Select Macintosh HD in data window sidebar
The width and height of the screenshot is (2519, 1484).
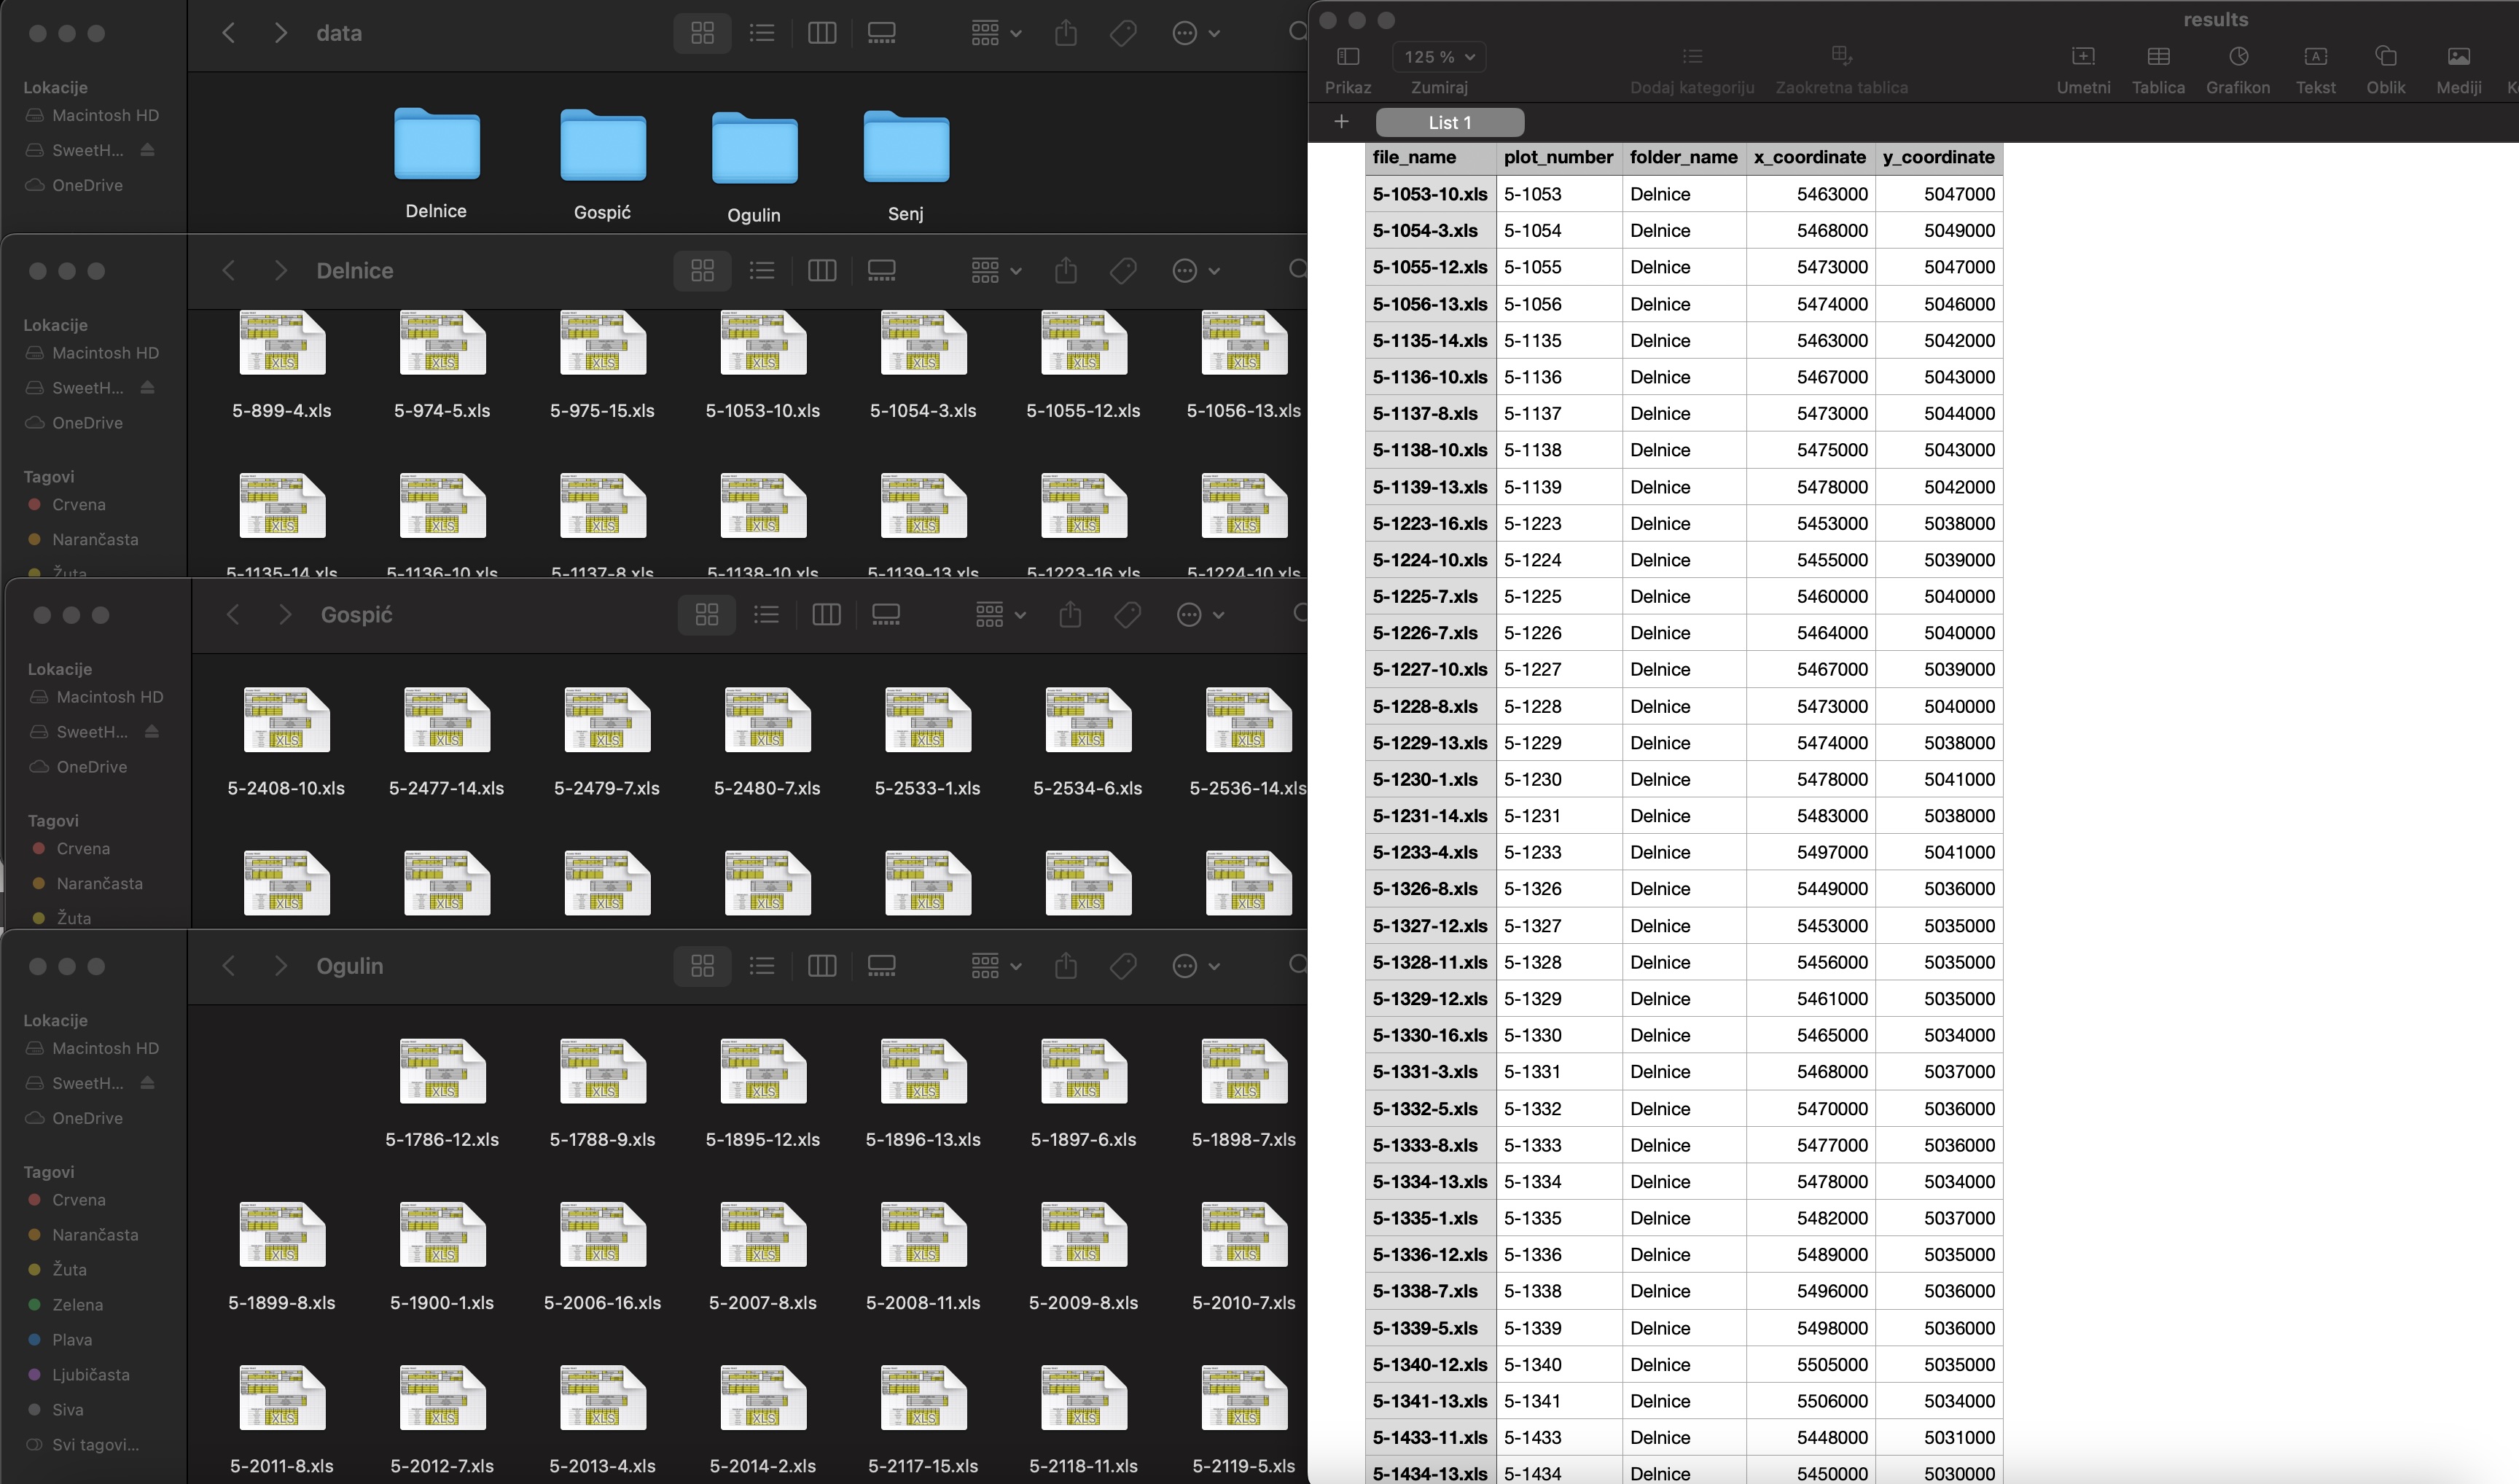(92, 116)
